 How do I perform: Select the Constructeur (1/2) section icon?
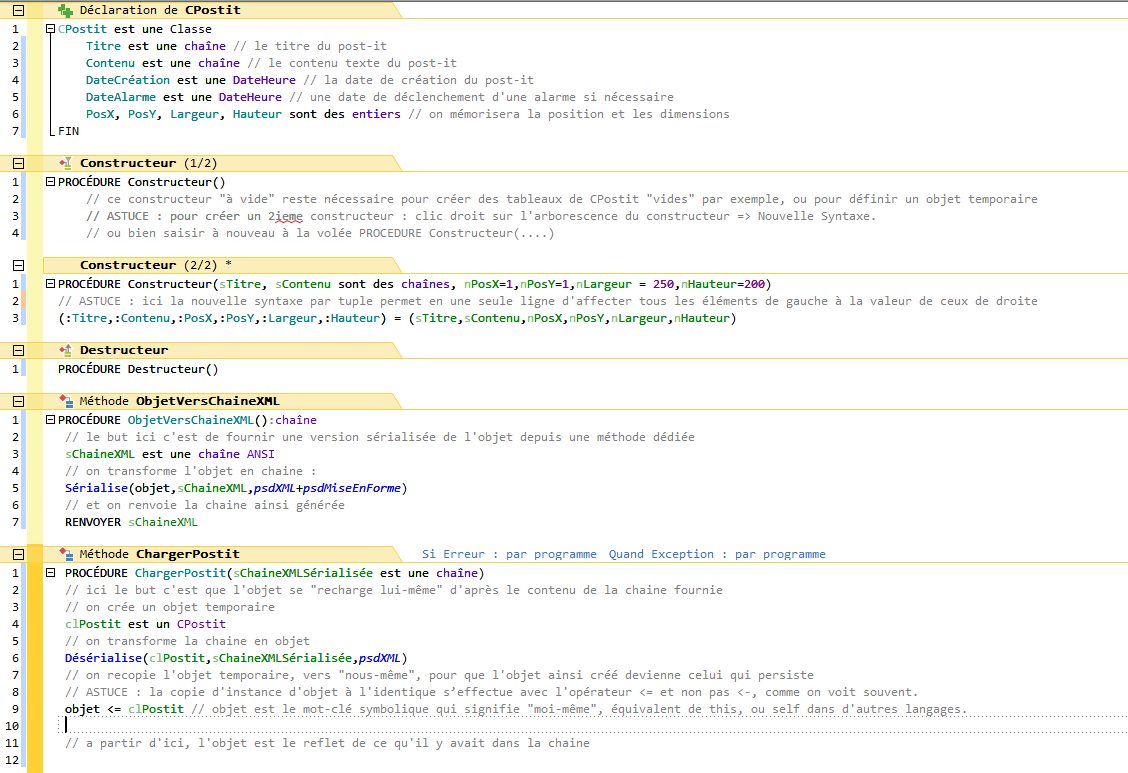[64, 162]
